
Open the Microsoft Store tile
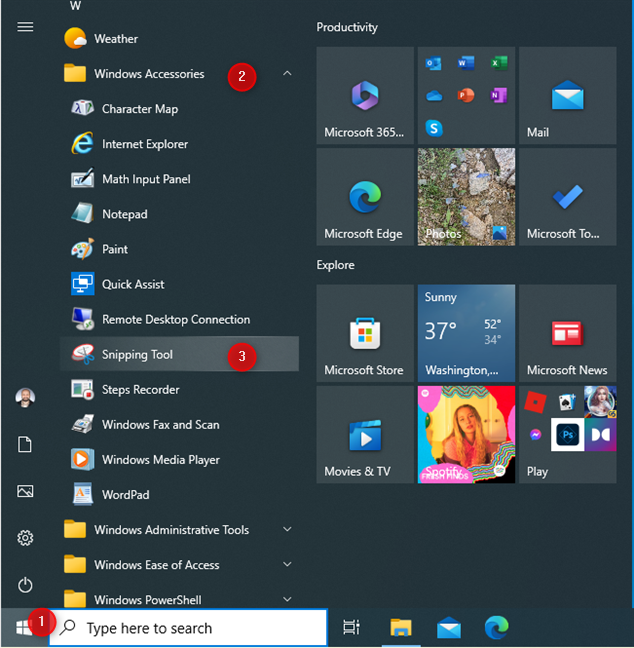(364, 333)
